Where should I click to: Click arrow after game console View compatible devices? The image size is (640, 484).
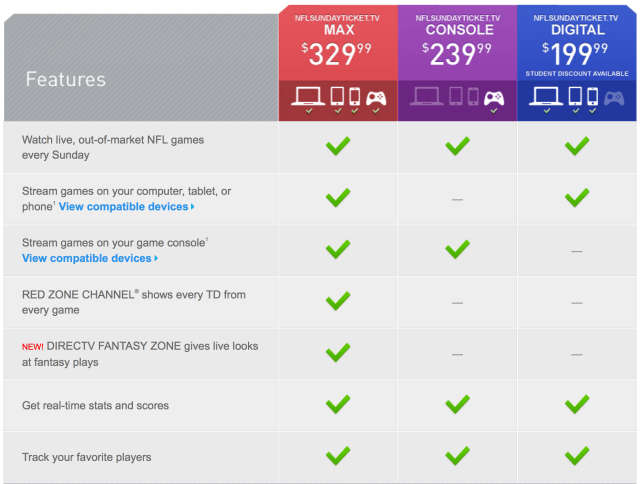(x=156, y=259)
